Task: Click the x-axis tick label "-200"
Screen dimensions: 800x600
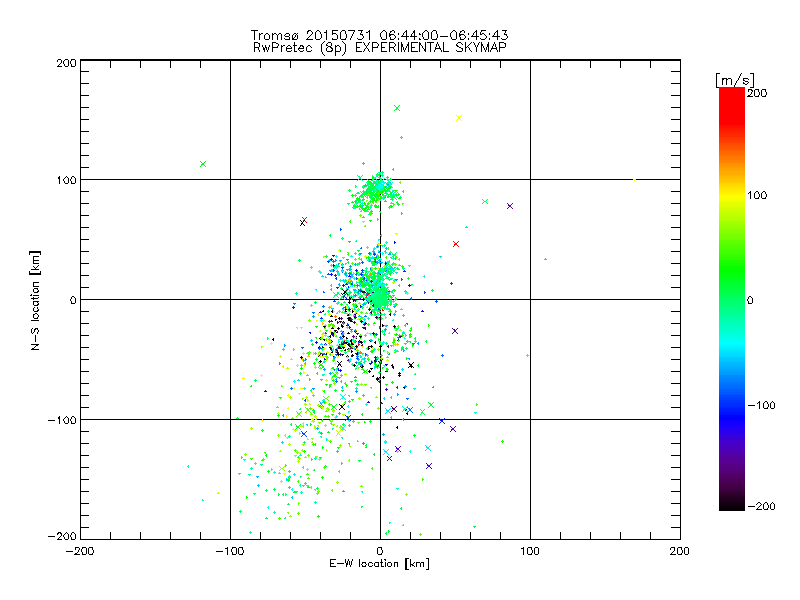Action: point(80,551)
